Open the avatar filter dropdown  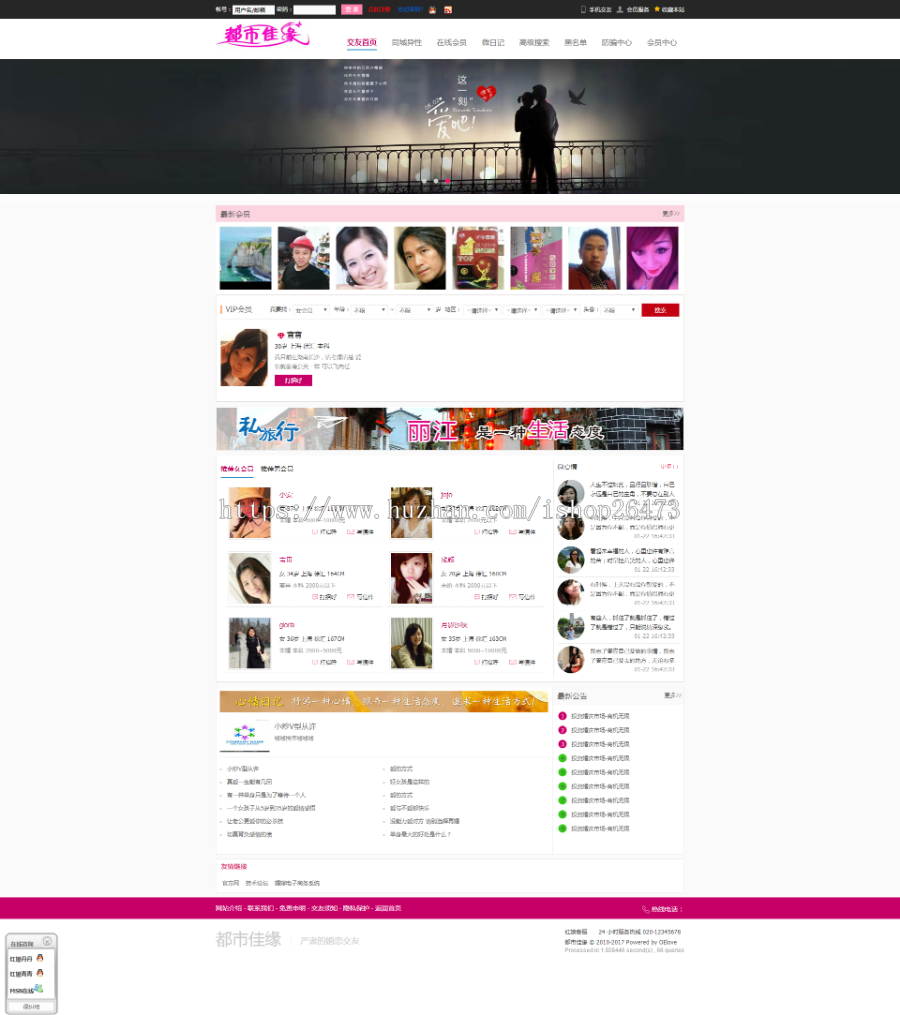618,310
